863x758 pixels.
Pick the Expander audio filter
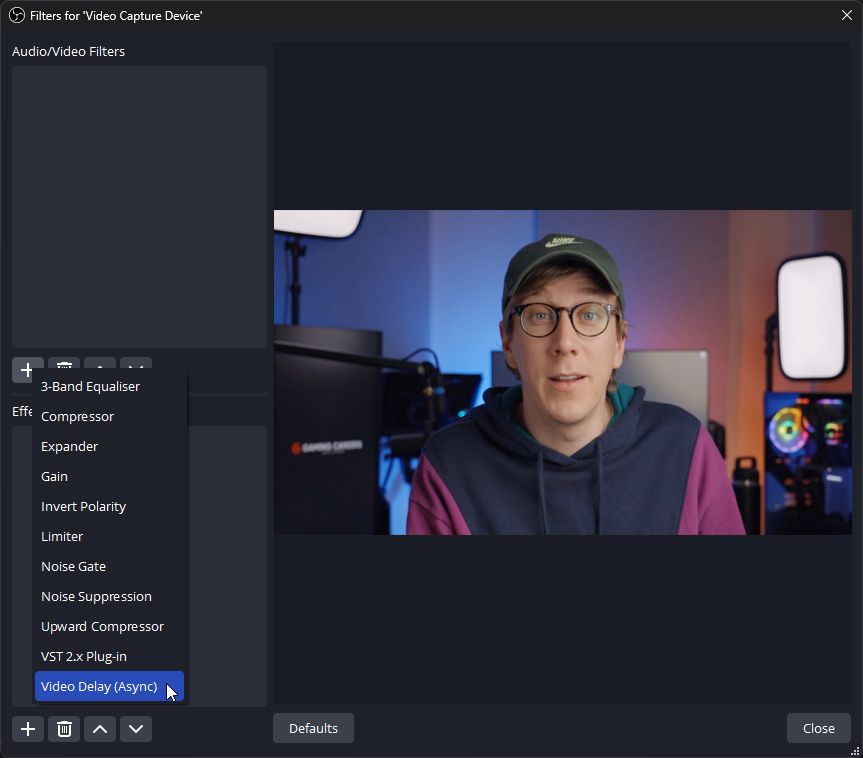(69, 446)
